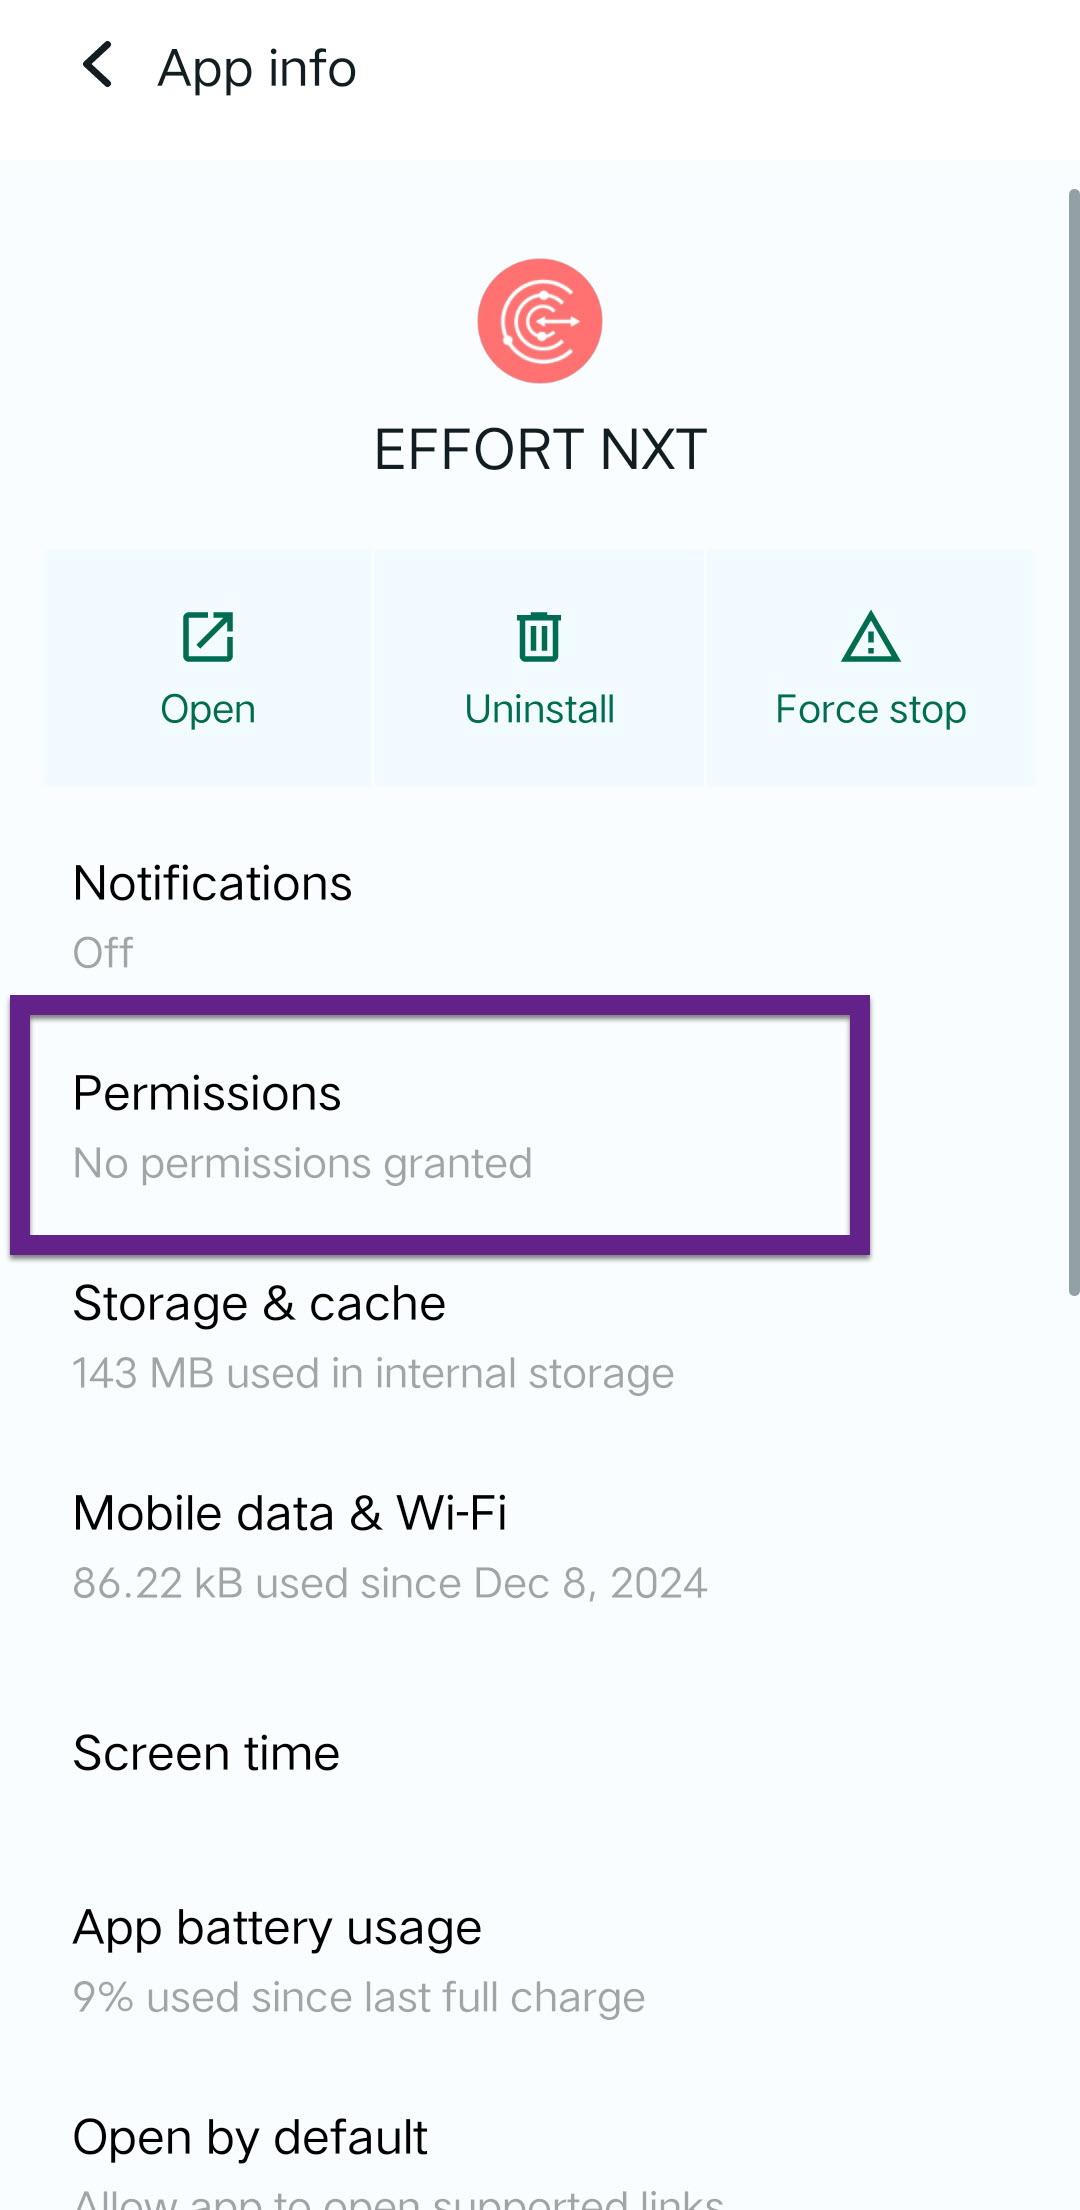Viewport: 1080px width, 2210px height.
Task: Tap the back arrow in header
Action: click(x=98, y=66)
